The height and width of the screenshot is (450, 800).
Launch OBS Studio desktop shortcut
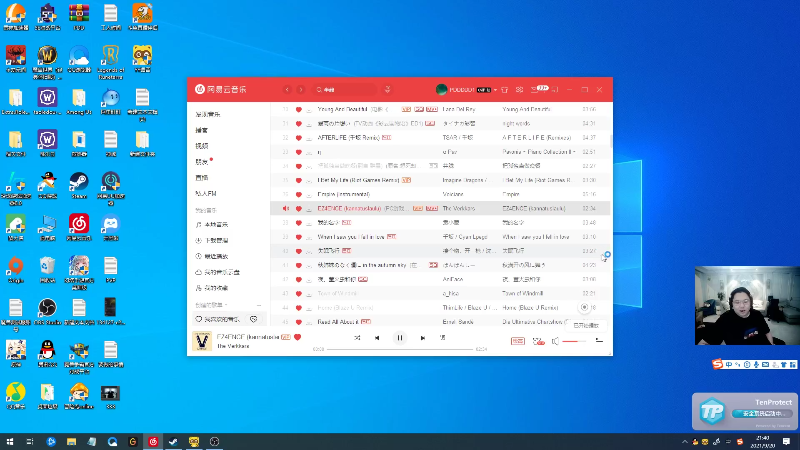click(x=47, y=312)
